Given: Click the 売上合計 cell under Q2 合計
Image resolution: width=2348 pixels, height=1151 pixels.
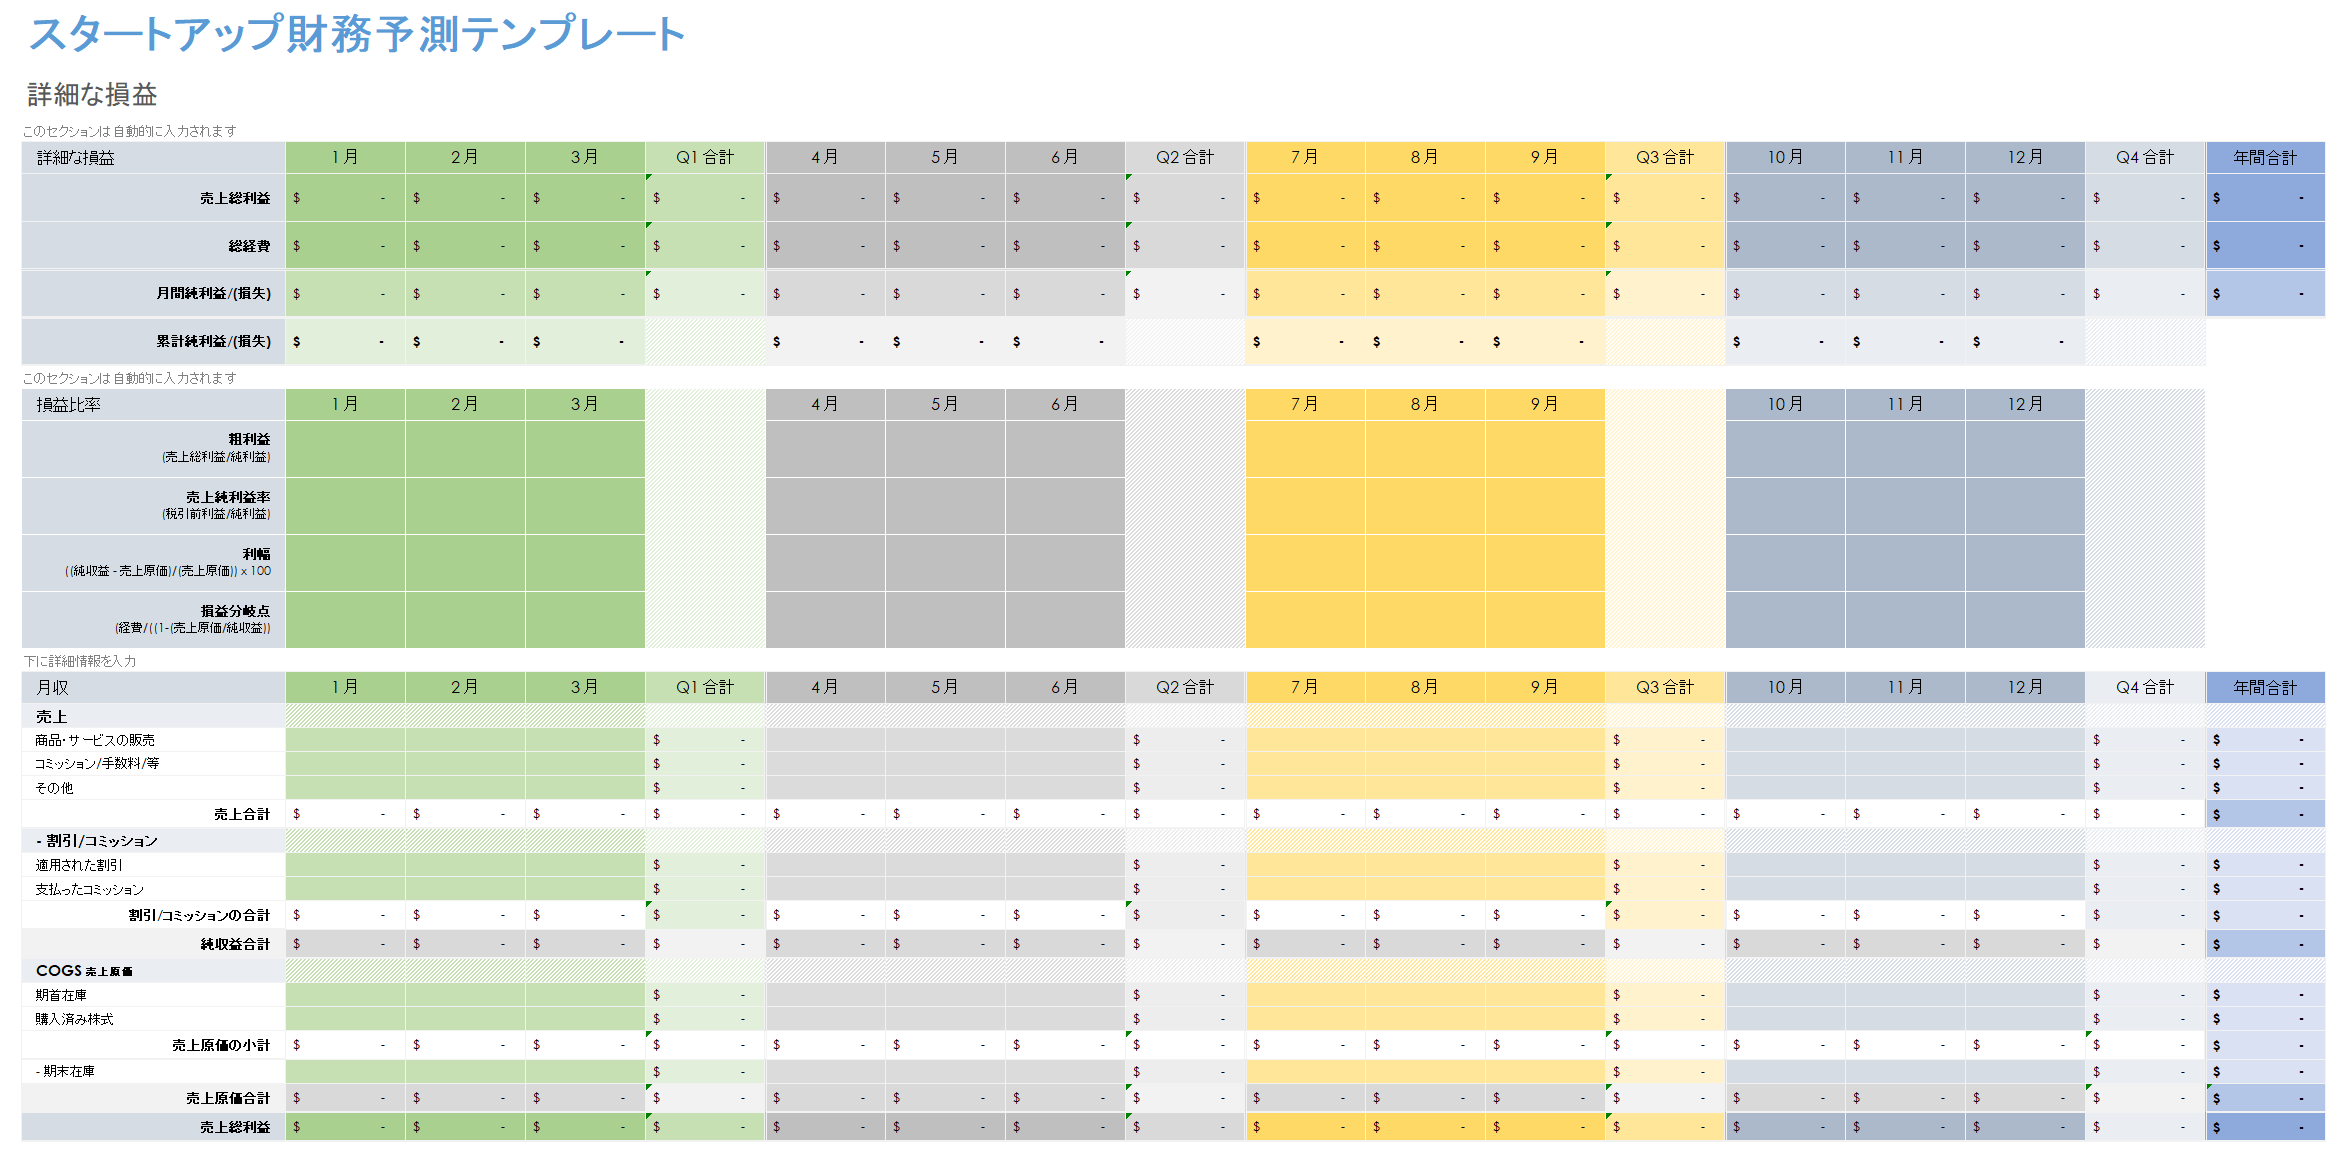Looking at the screenshot, I should click(1185, 814).
